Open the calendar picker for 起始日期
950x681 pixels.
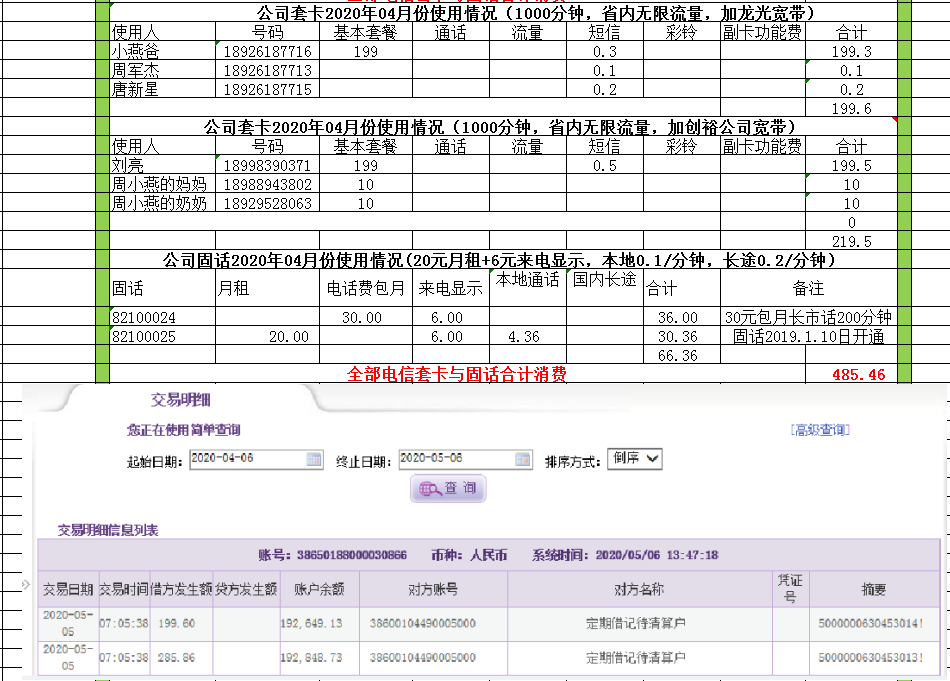coord(314,459)
